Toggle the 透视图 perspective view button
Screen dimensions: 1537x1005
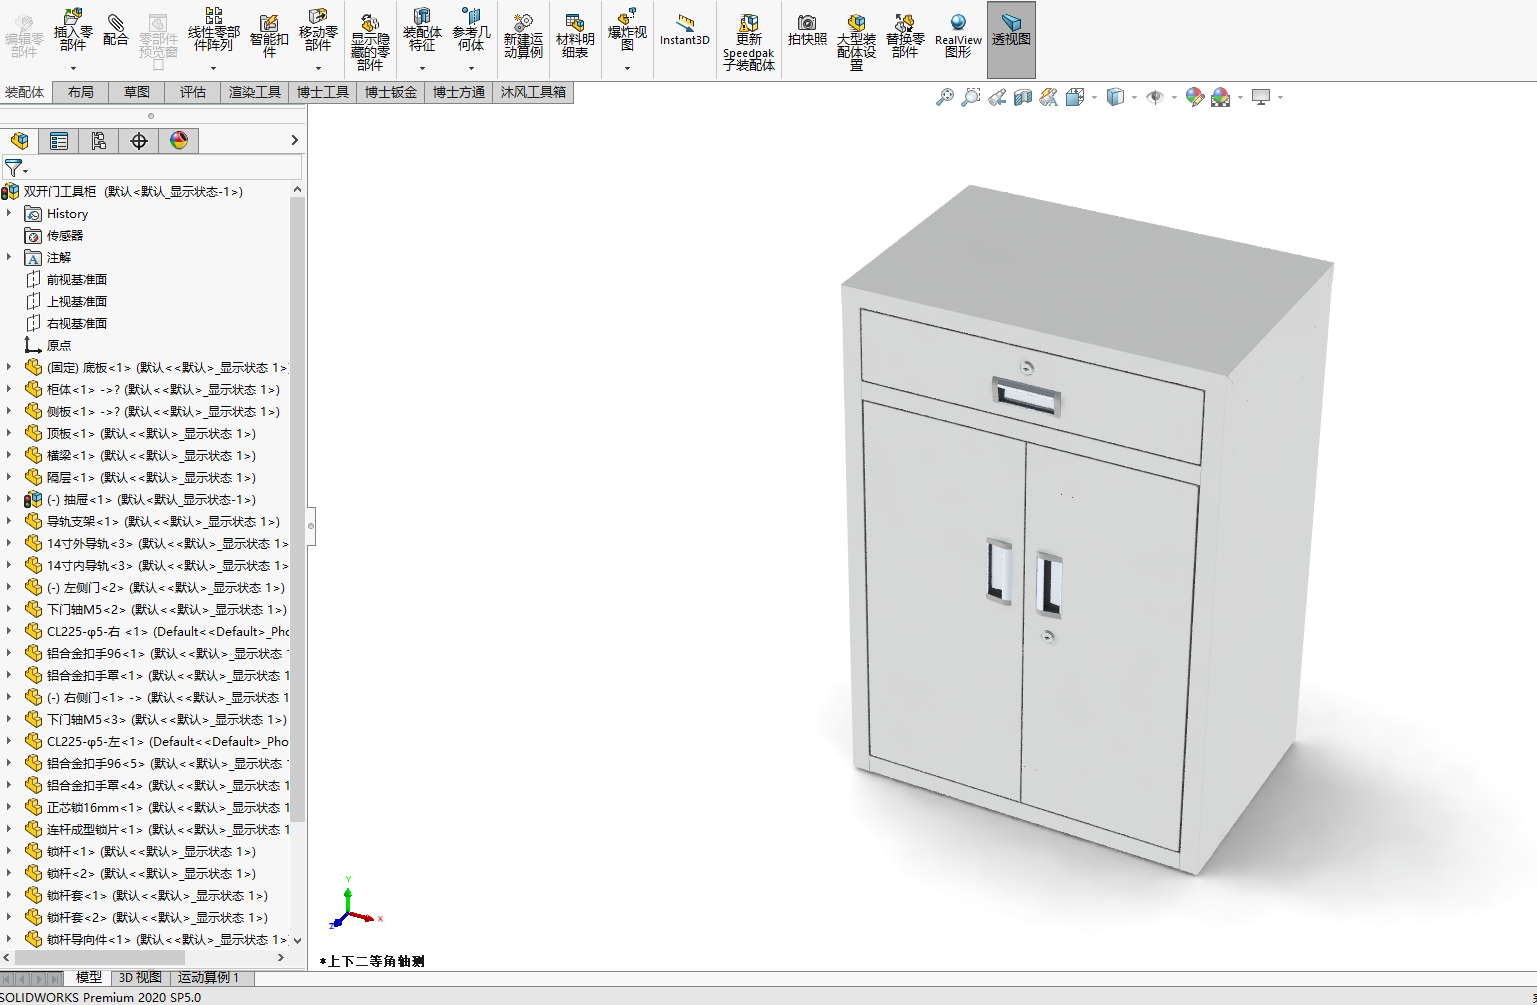(x=1011, y=39)
